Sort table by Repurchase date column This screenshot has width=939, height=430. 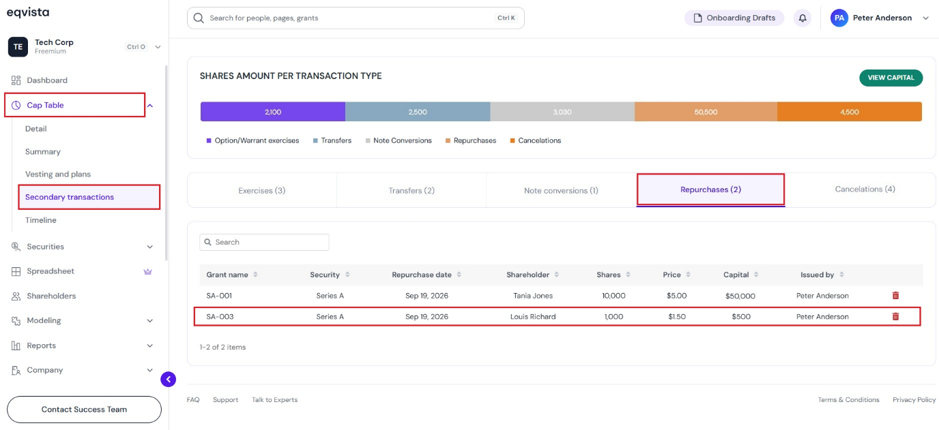click(459, 275)
